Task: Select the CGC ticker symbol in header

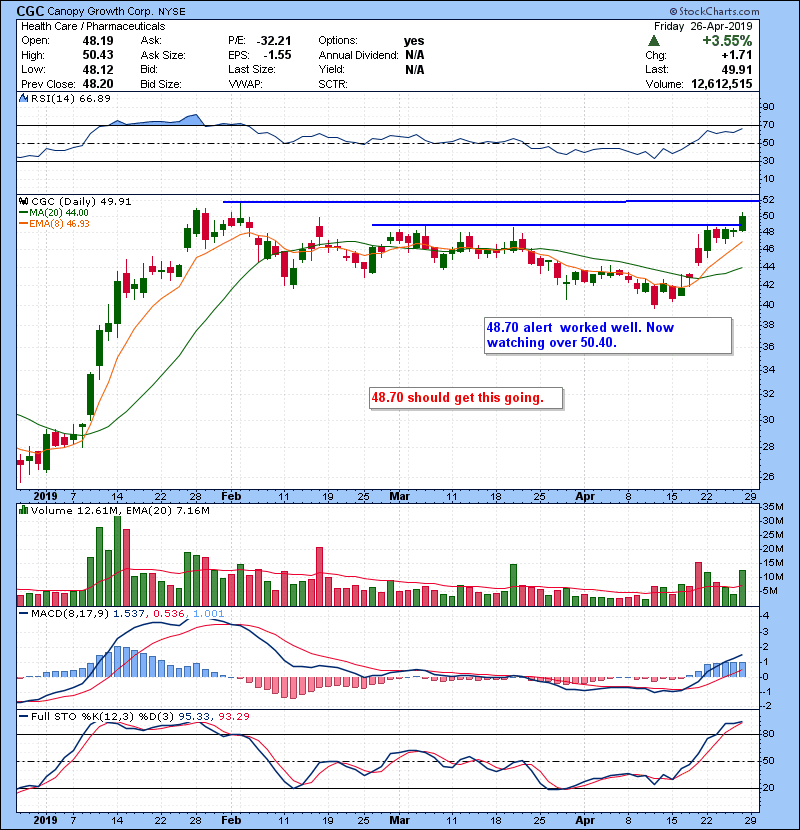Action: [30, 11]
